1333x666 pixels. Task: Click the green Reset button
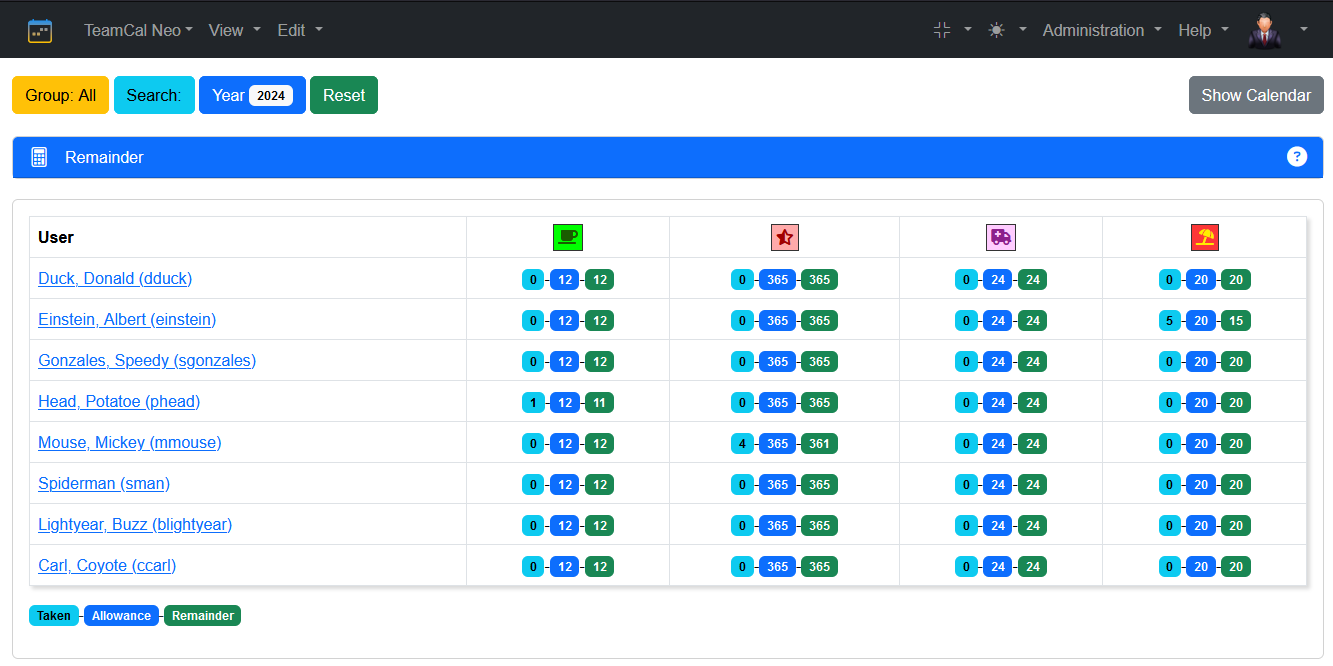pyautogui.click(x=343, y=95)
